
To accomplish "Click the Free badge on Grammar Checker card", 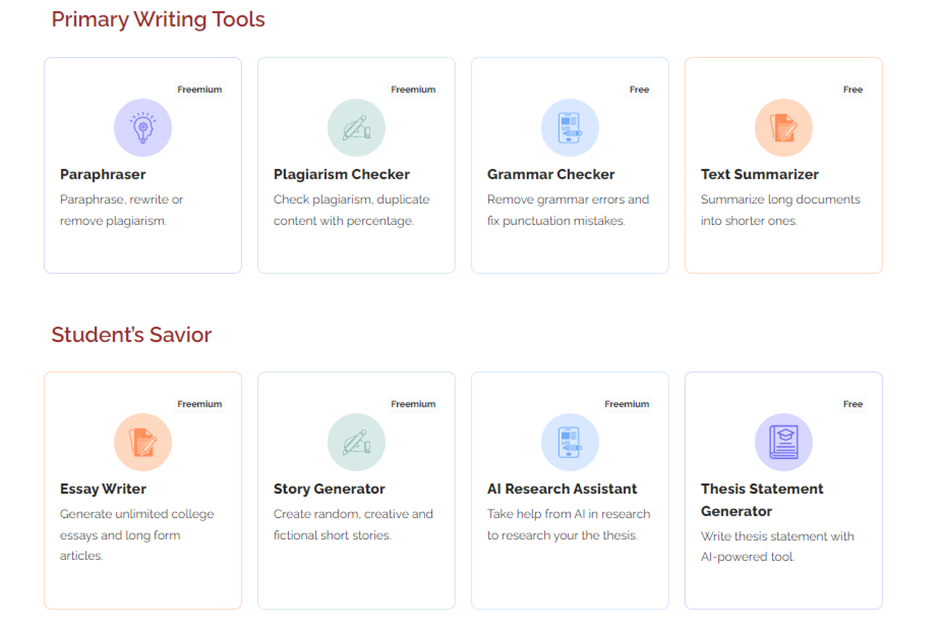I will (639, 90).
